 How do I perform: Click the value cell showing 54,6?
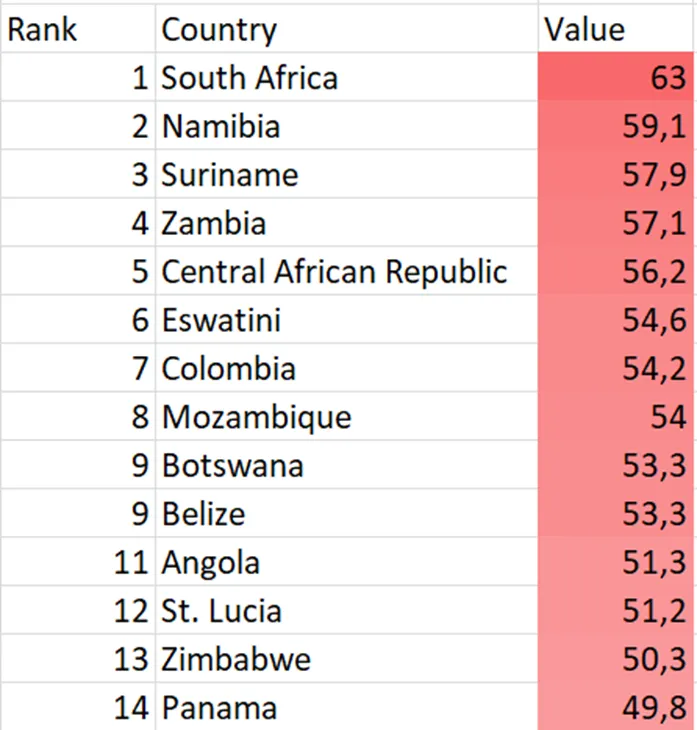(x=616, y=319)
